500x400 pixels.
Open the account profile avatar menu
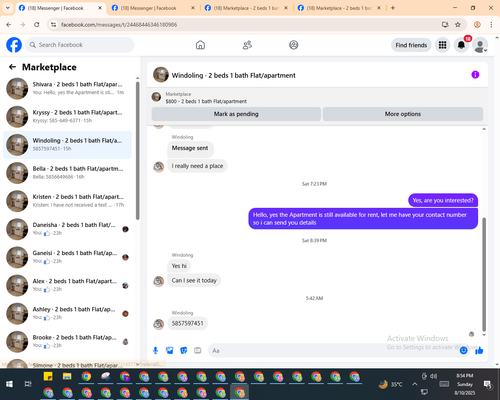(x=480, y=45)
